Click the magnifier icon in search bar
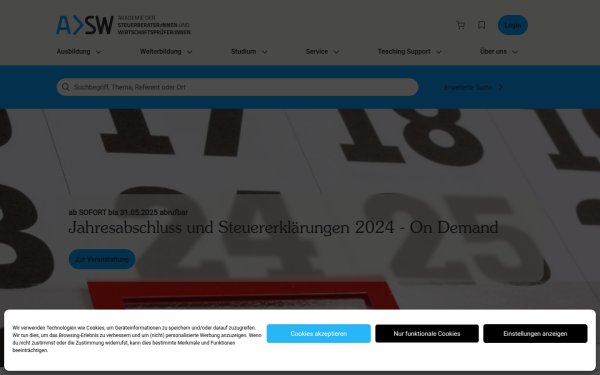 tap(66, 87)
